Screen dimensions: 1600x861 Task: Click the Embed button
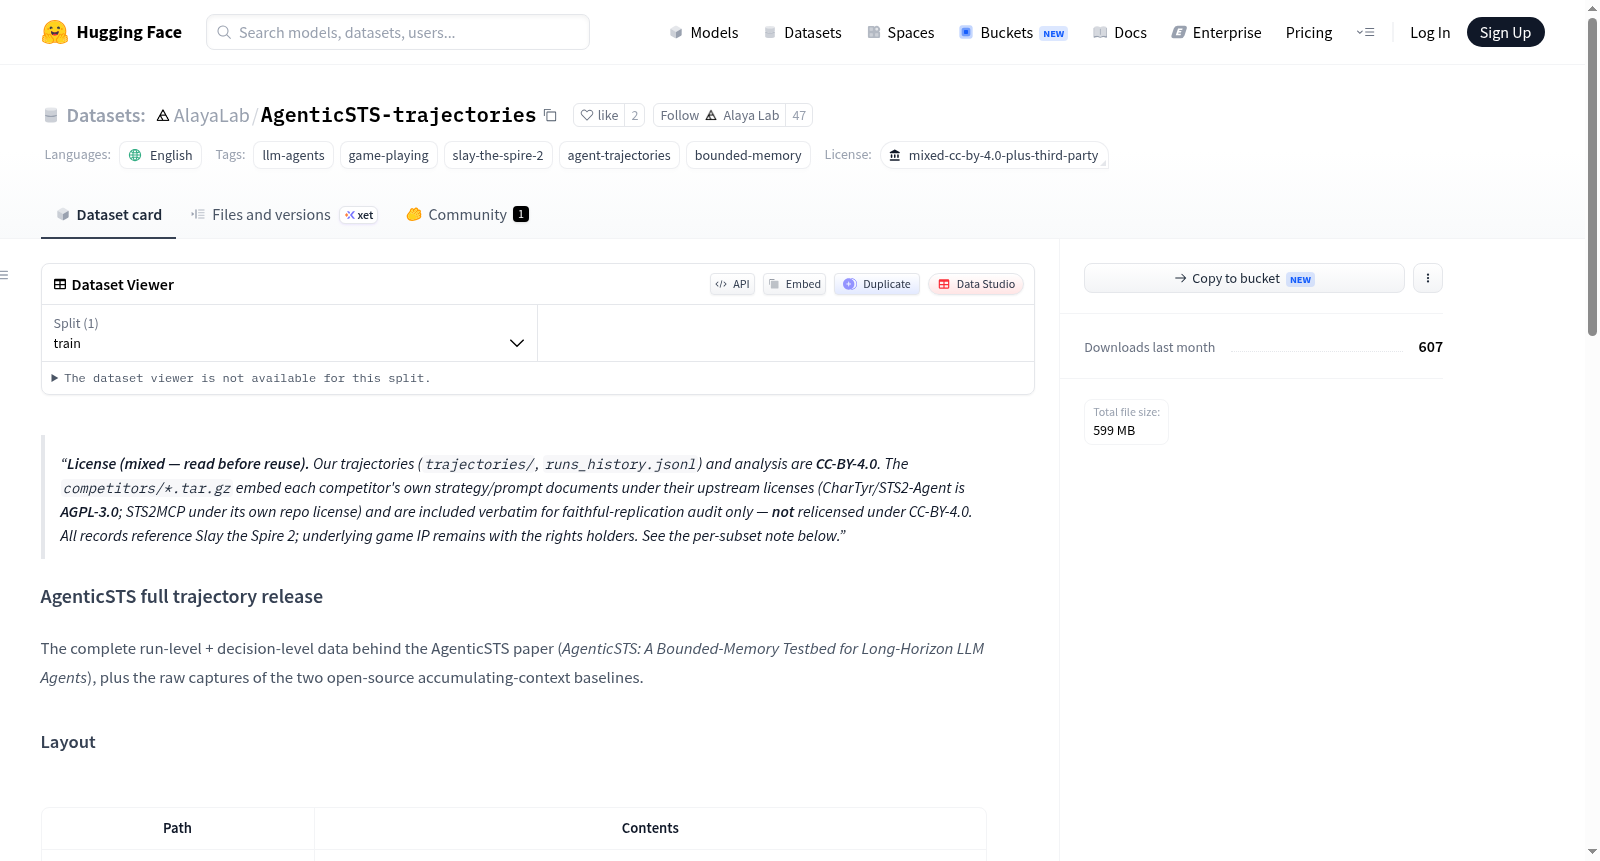[x=794, y=284]
